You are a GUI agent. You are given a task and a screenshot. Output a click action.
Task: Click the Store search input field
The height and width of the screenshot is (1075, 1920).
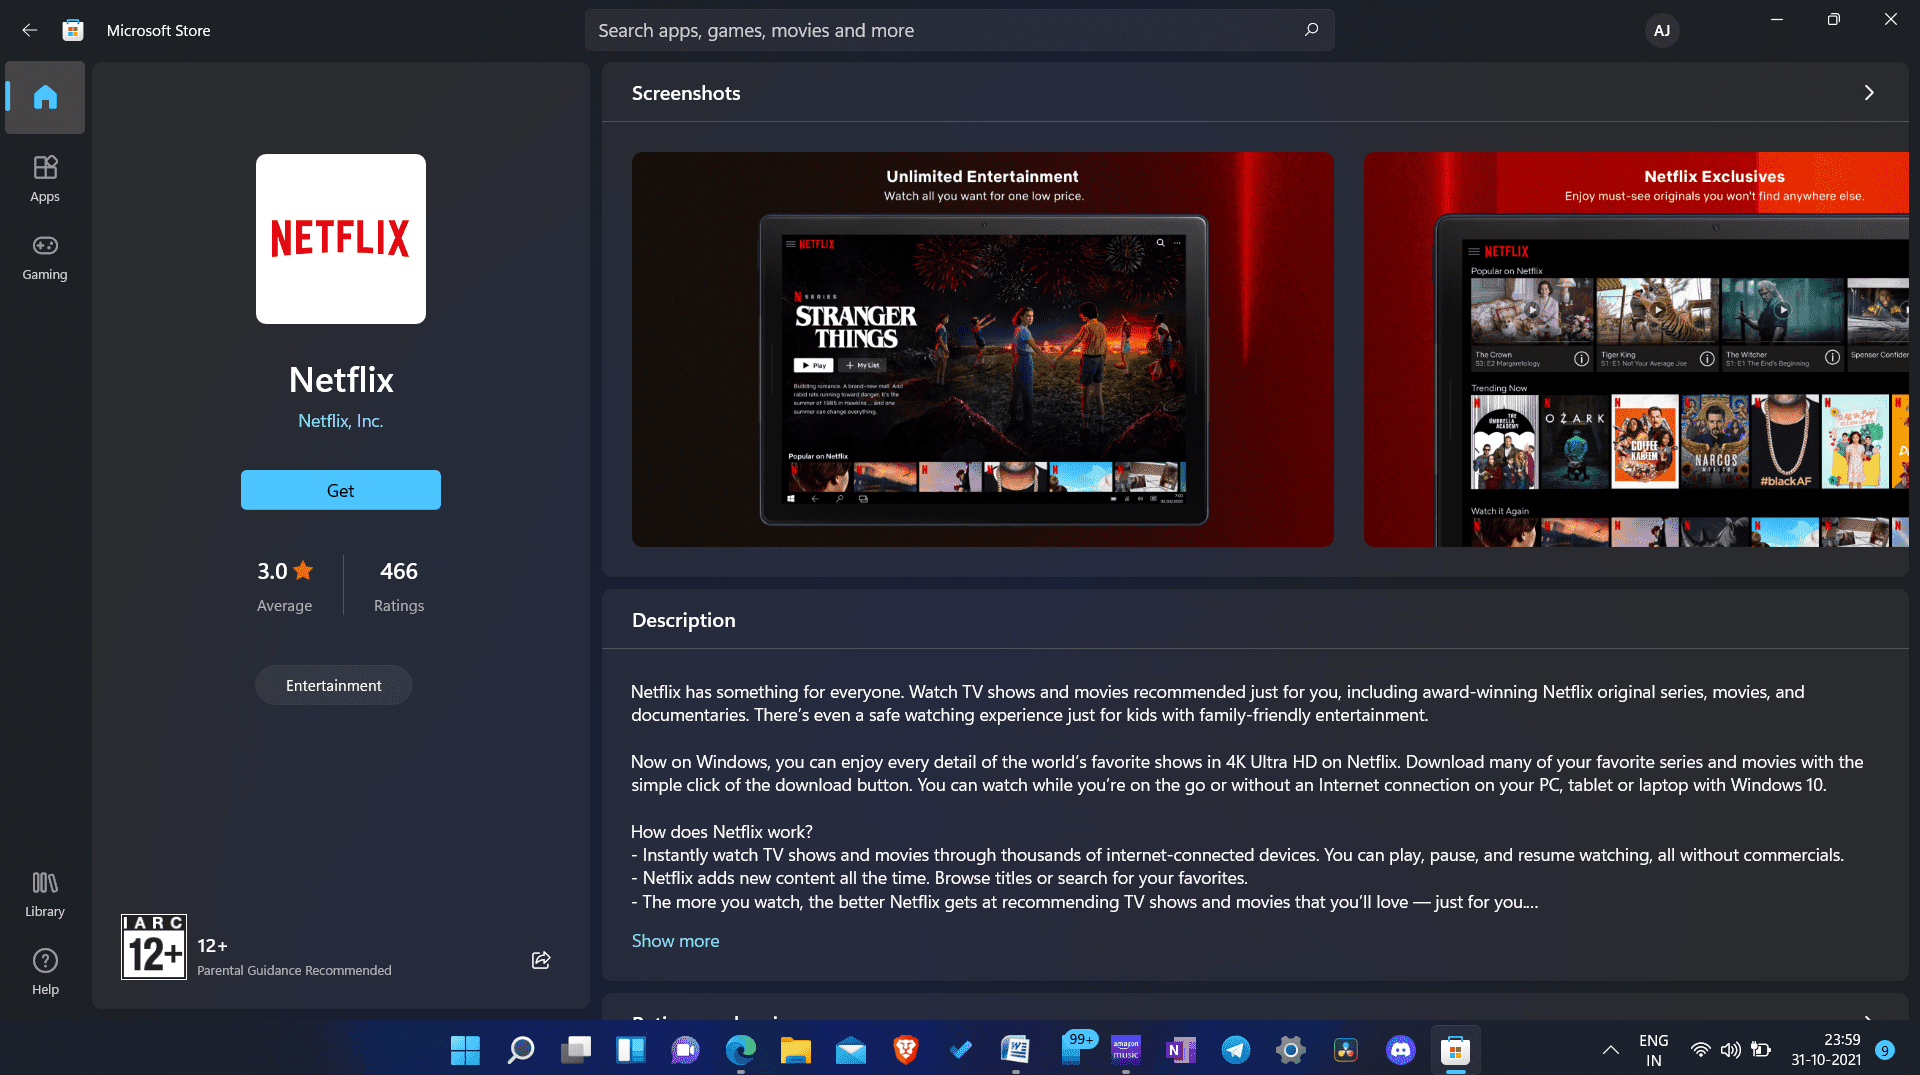(900, 30)
